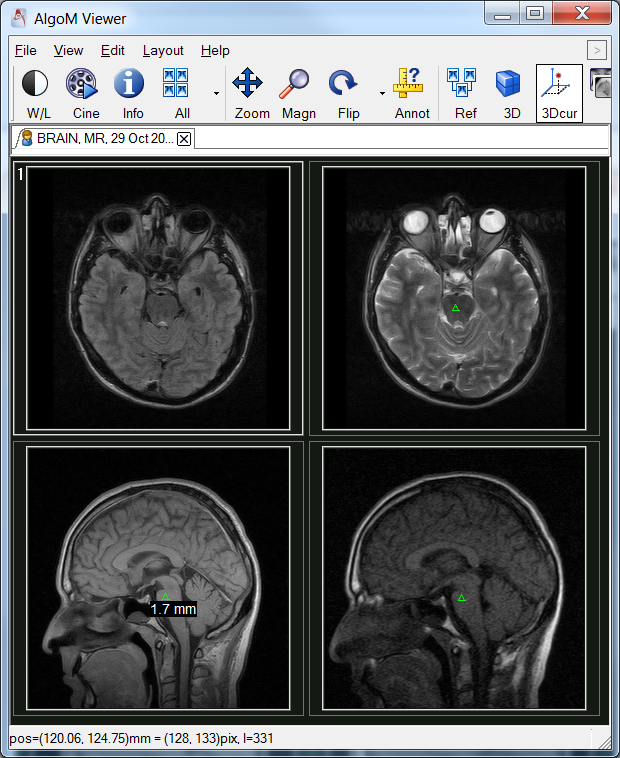The width and height of the screenshot is (620, 758).
Task: Select the BRAIN, MR, 29 Oct tab
Action: click(x=104, y=139)
